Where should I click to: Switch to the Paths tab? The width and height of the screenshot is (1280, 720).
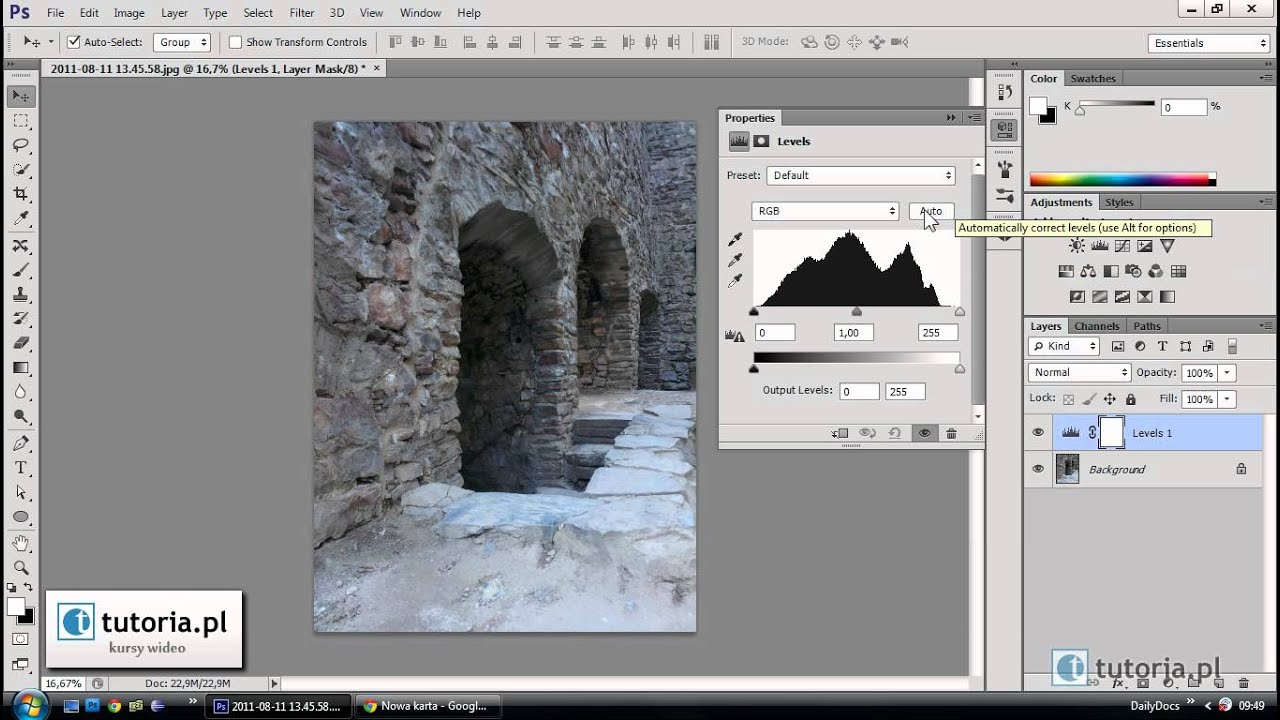coord(1147,326)
